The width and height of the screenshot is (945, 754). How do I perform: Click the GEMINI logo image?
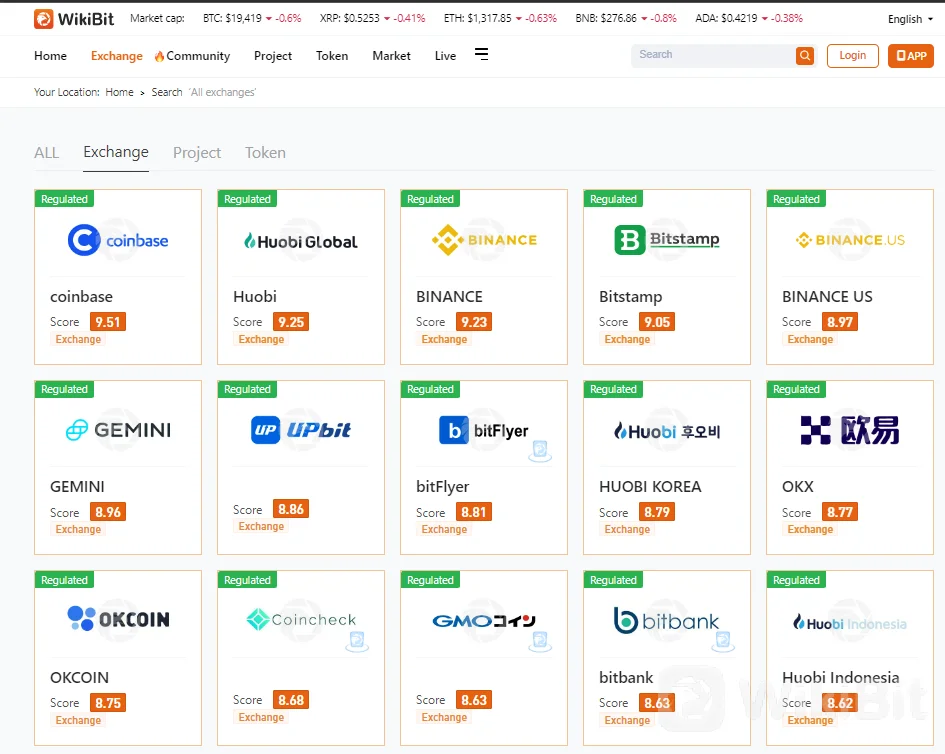point(118,430)
